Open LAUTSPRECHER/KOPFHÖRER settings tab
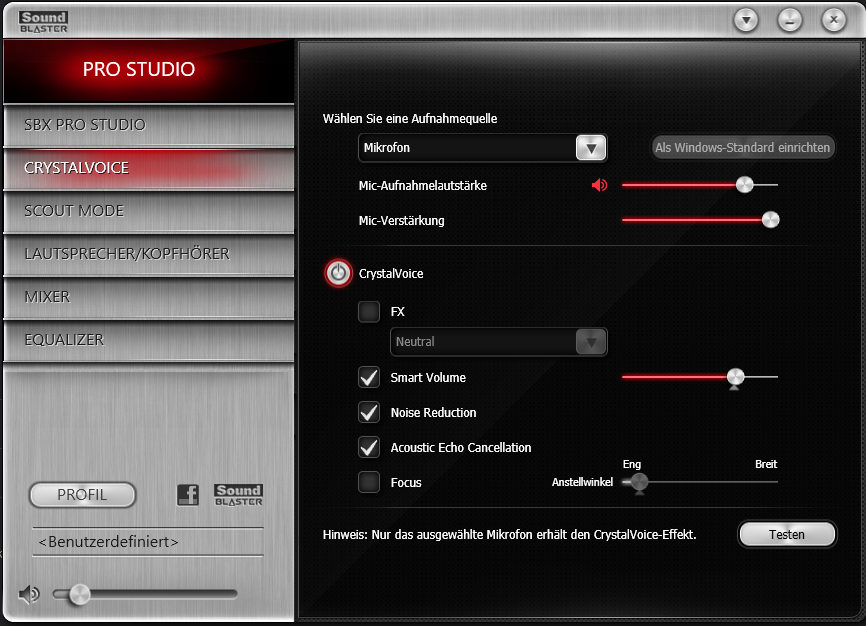The height and width of the screenshot is (626, 866). [x=149, y=254]
